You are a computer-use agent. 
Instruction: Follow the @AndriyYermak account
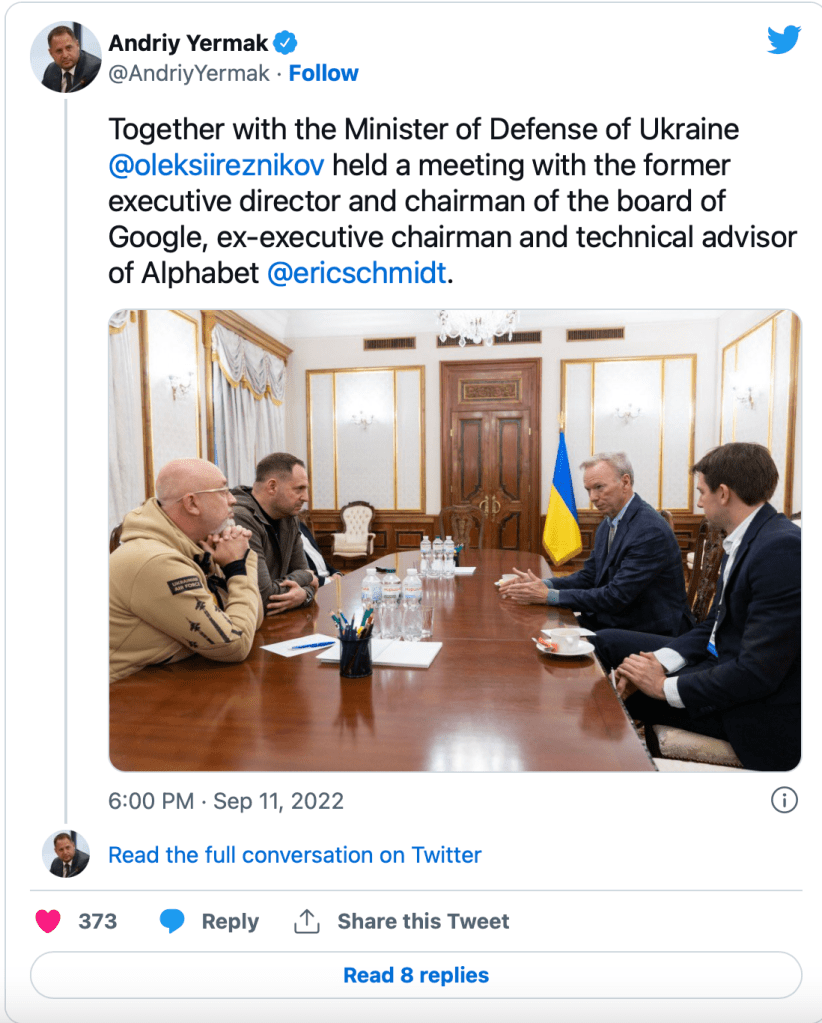tap(323, 73)
